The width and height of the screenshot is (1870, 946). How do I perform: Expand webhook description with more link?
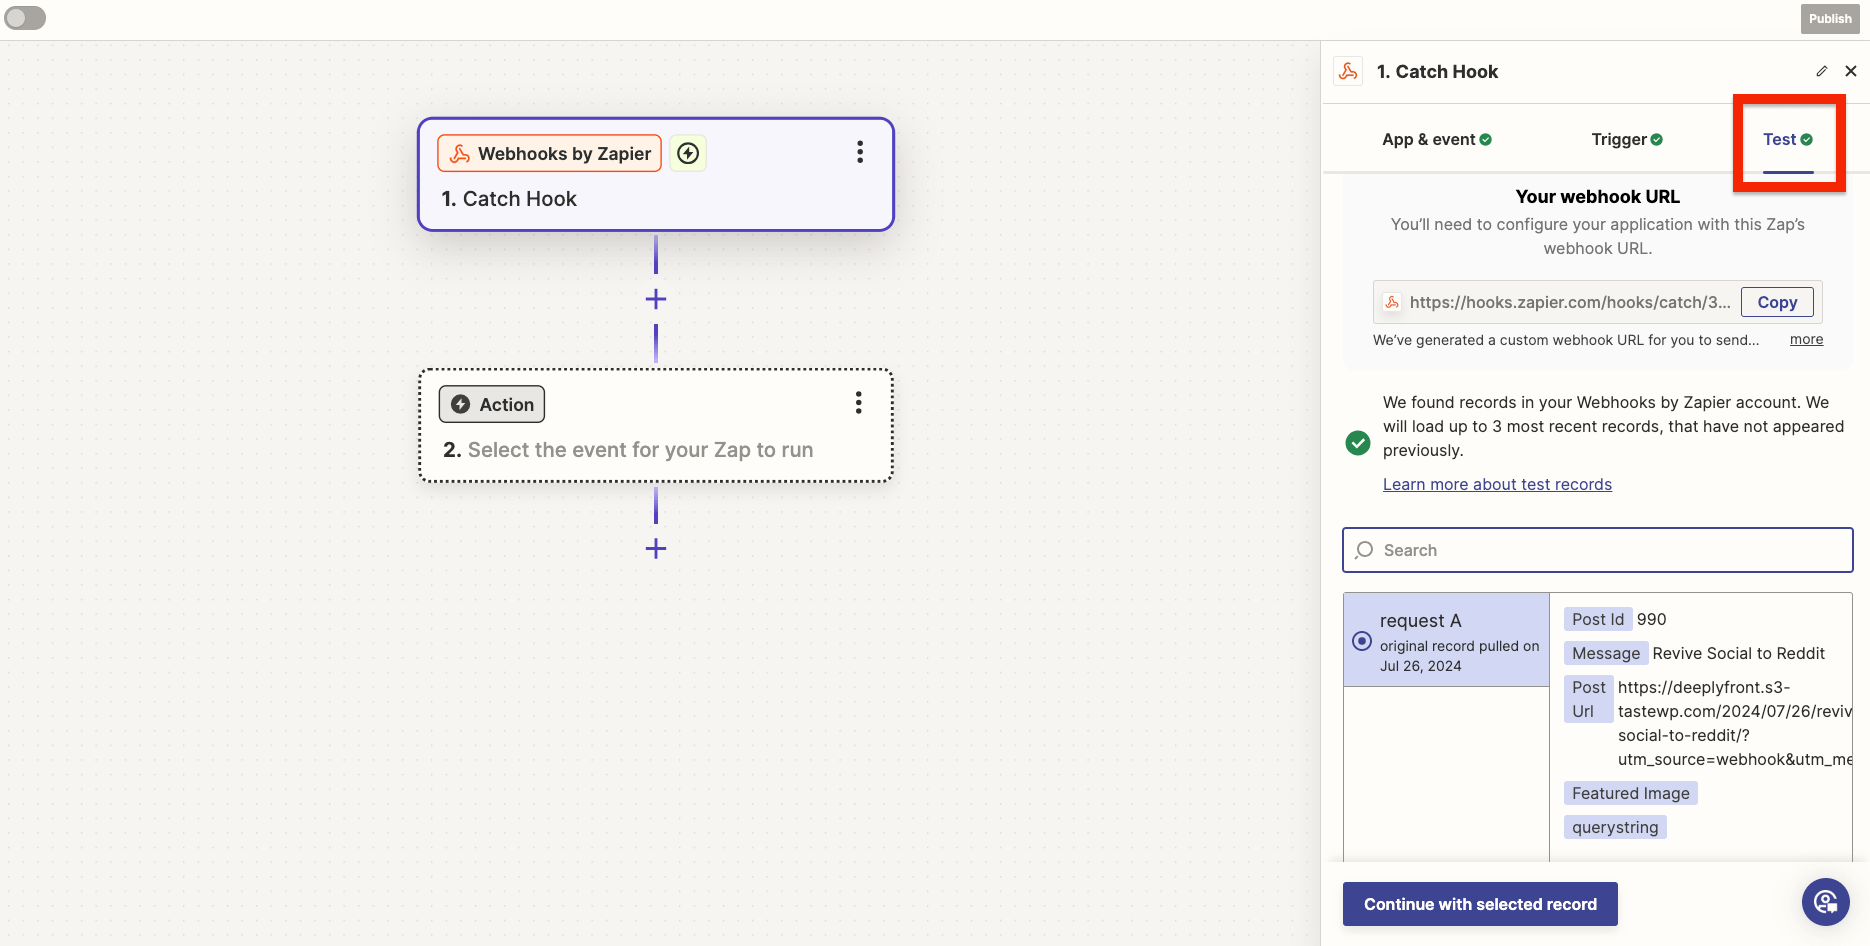pos(1806,340)
